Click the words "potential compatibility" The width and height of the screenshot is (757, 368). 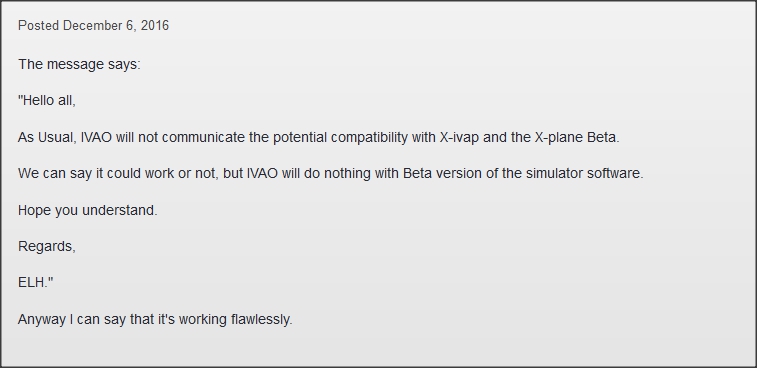[x=340, y=138]
